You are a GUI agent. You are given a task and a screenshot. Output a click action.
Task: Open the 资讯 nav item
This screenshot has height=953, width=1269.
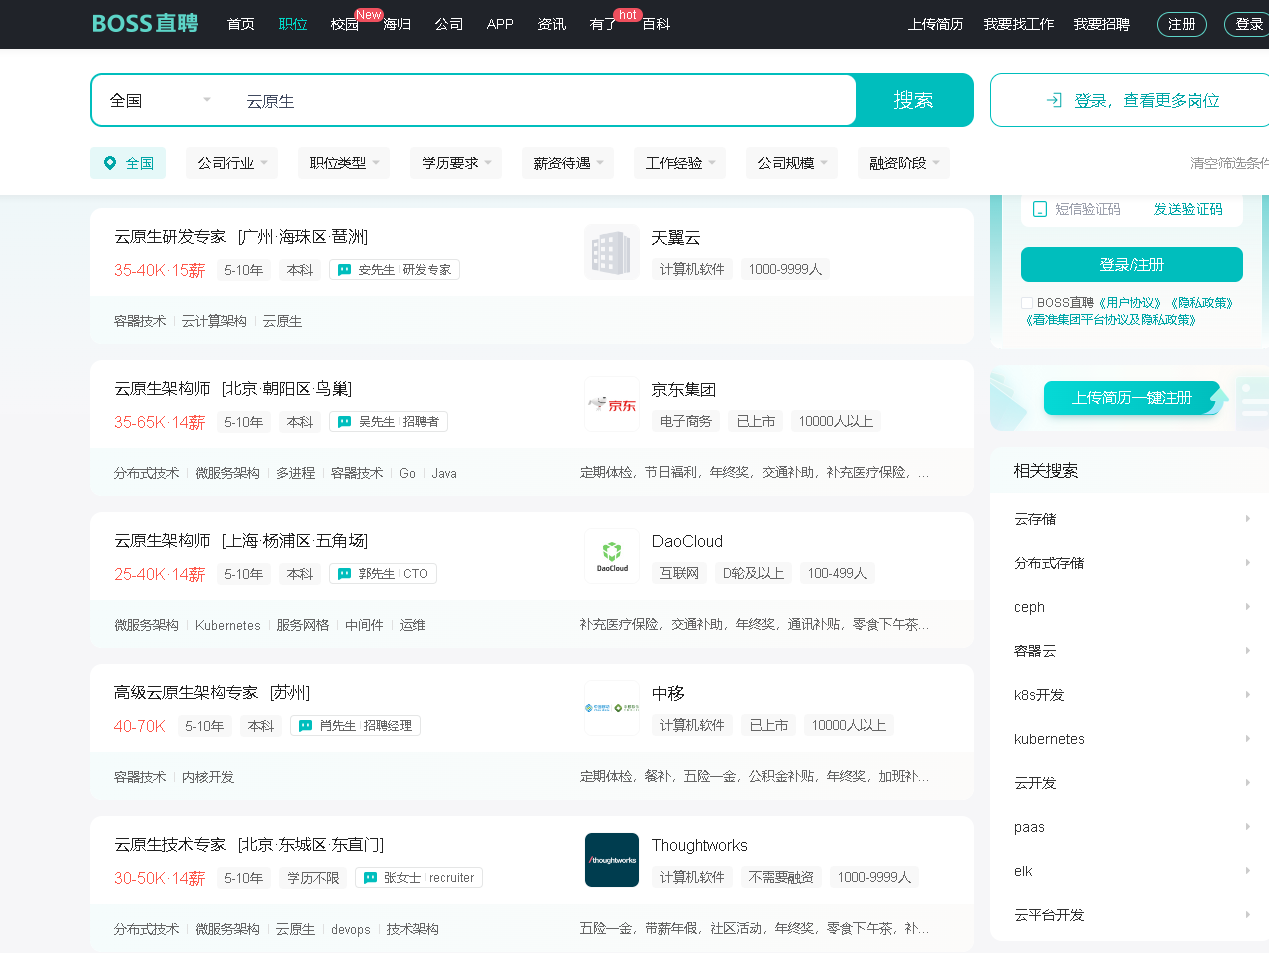(552, 24)
